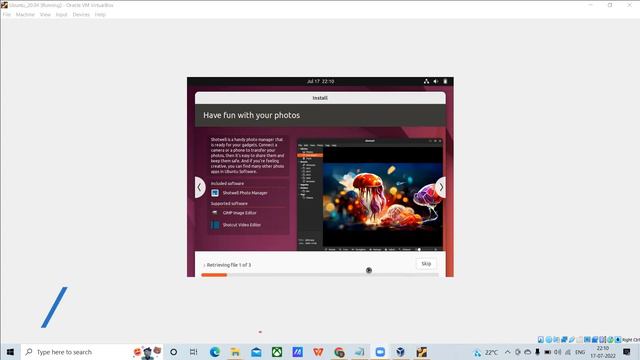Open the weather widget showing 22°C
Image resolution: width=640 pixels, height=360 pixels.
486,352
